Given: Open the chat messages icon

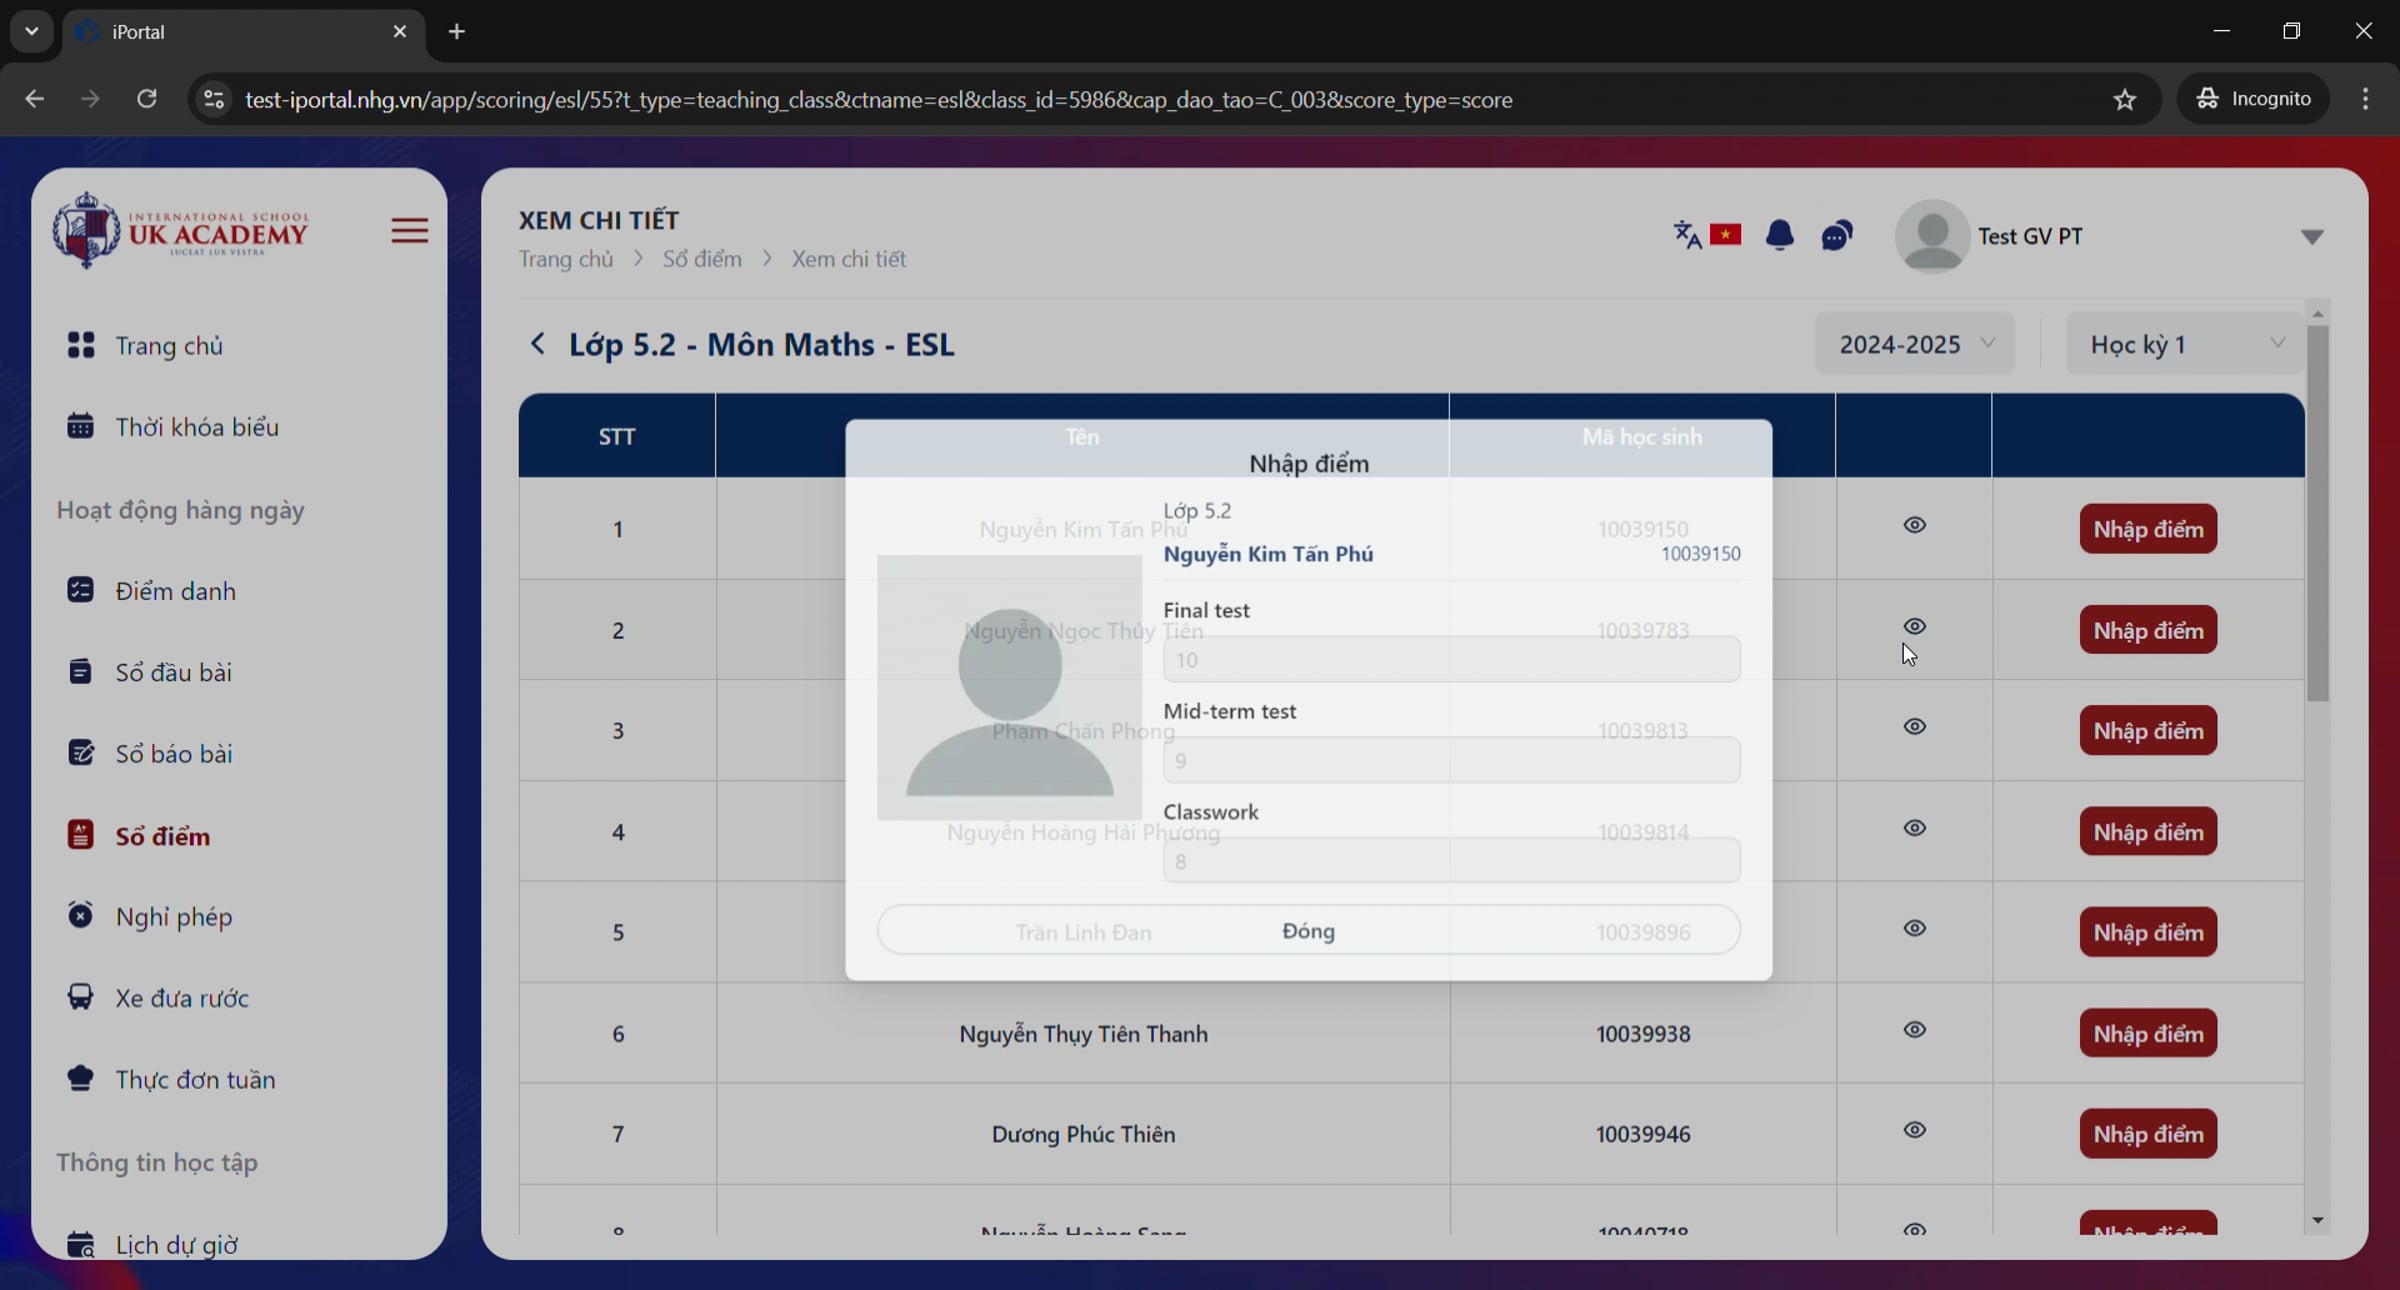Looking at the screenshot, I should tap(1837, 235).
